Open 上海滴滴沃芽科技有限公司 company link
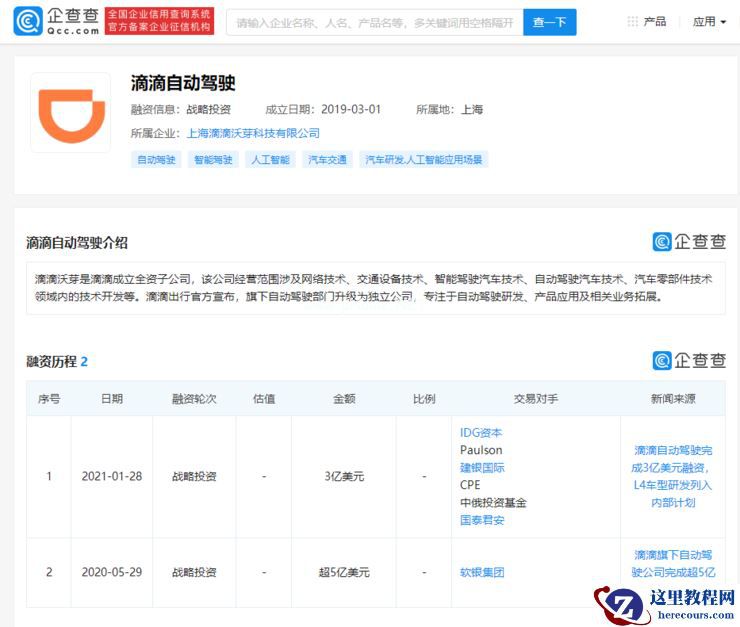740x627 pixels. click(253, 134)
